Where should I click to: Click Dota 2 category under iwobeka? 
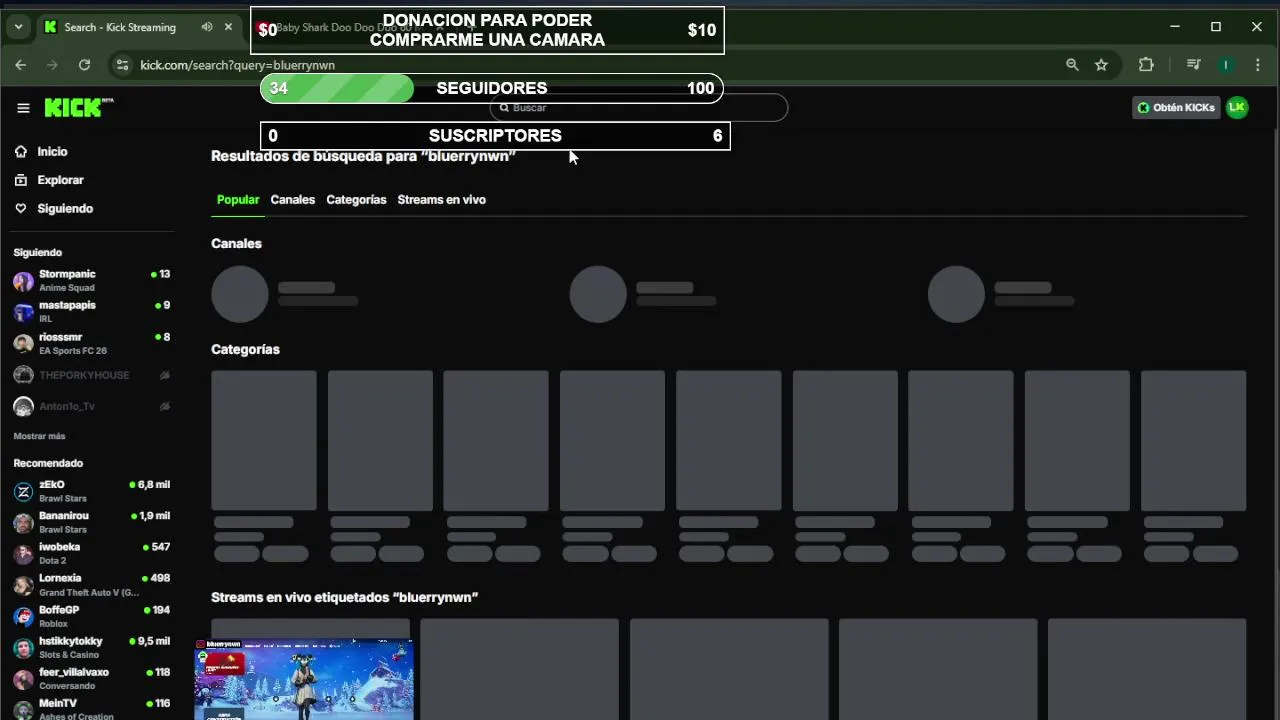(53, 561)
